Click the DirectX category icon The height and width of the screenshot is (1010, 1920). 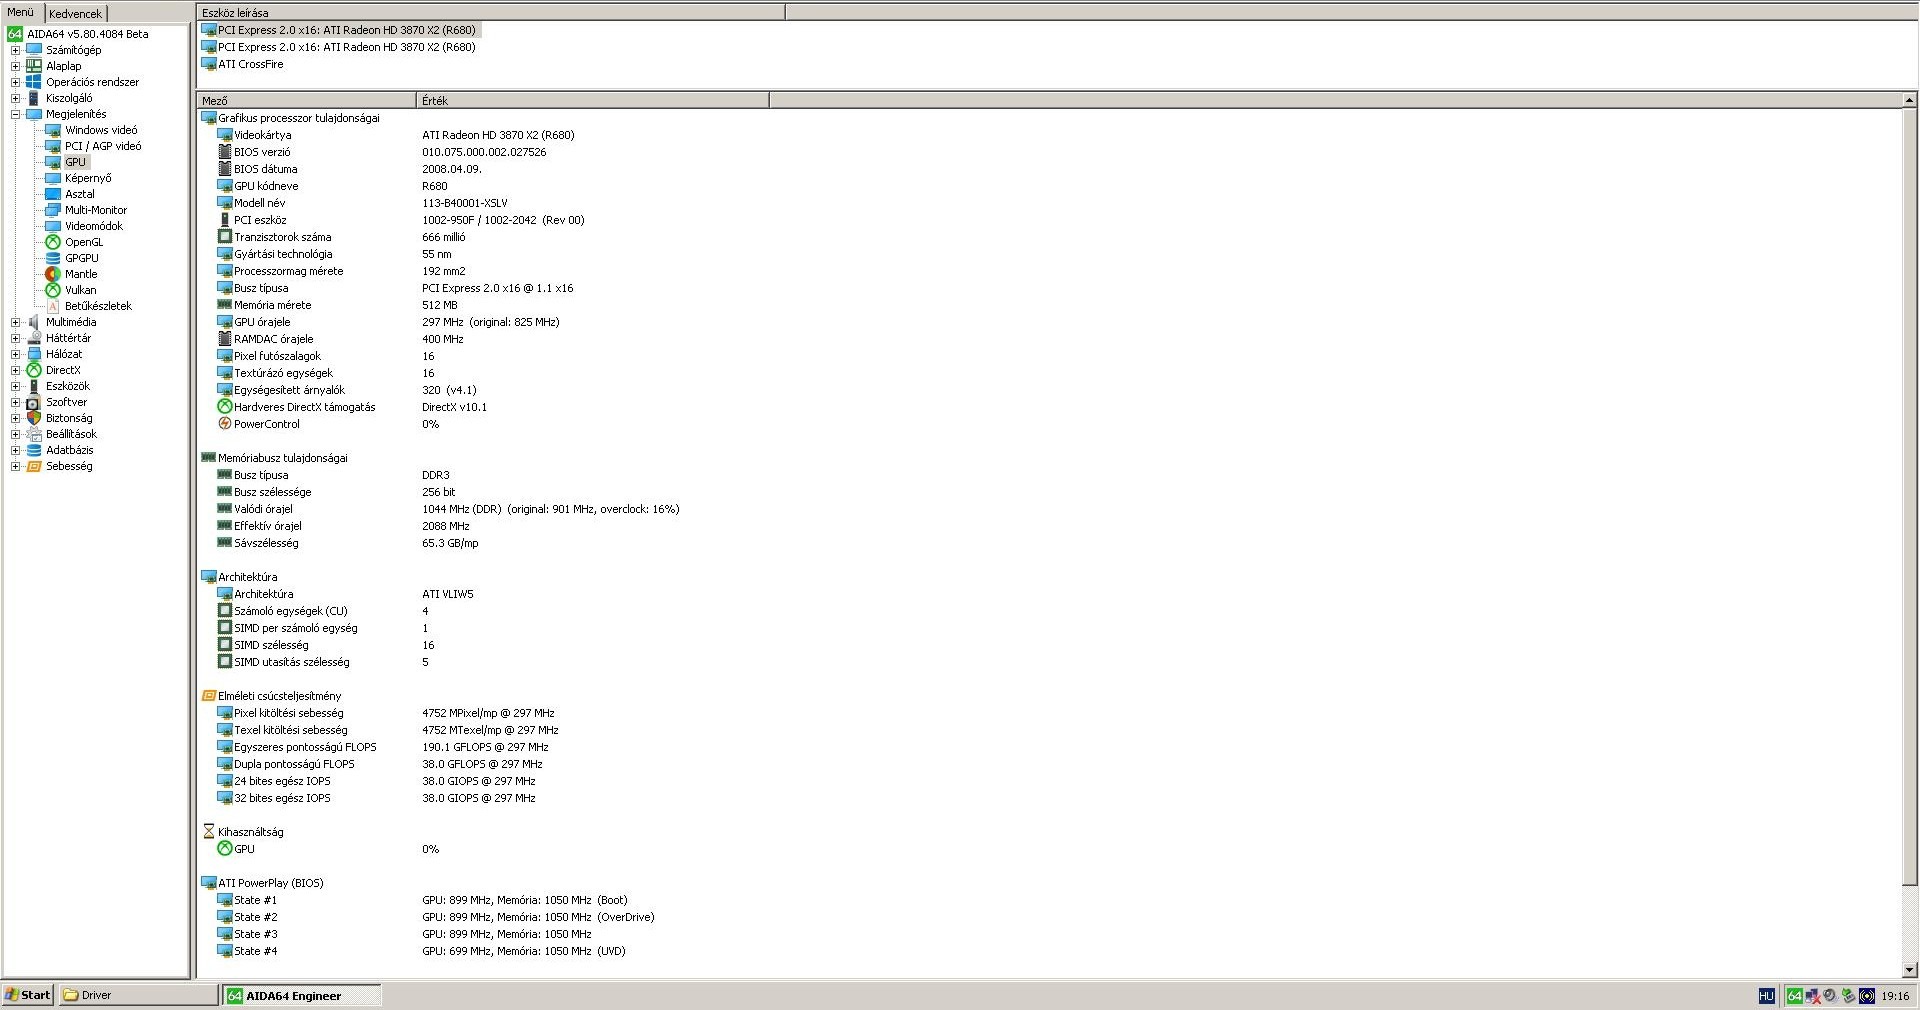tap(34, 370)
